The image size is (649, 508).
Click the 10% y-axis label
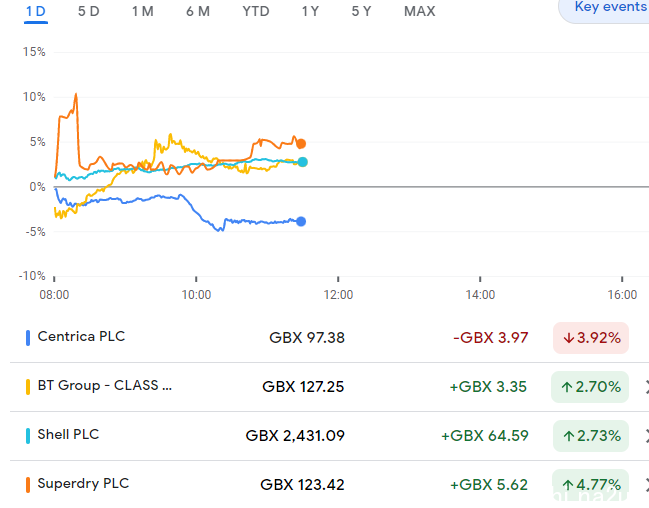tap(34, 97)
